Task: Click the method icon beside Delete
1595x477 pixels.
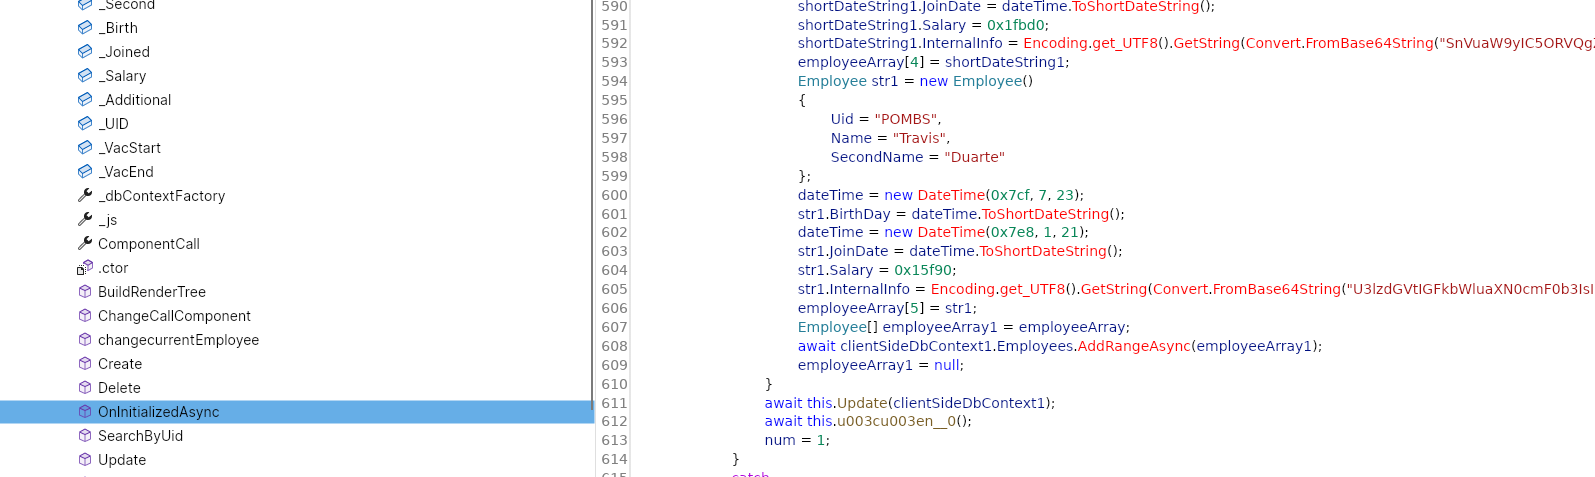Action: (x=85, y=387)
